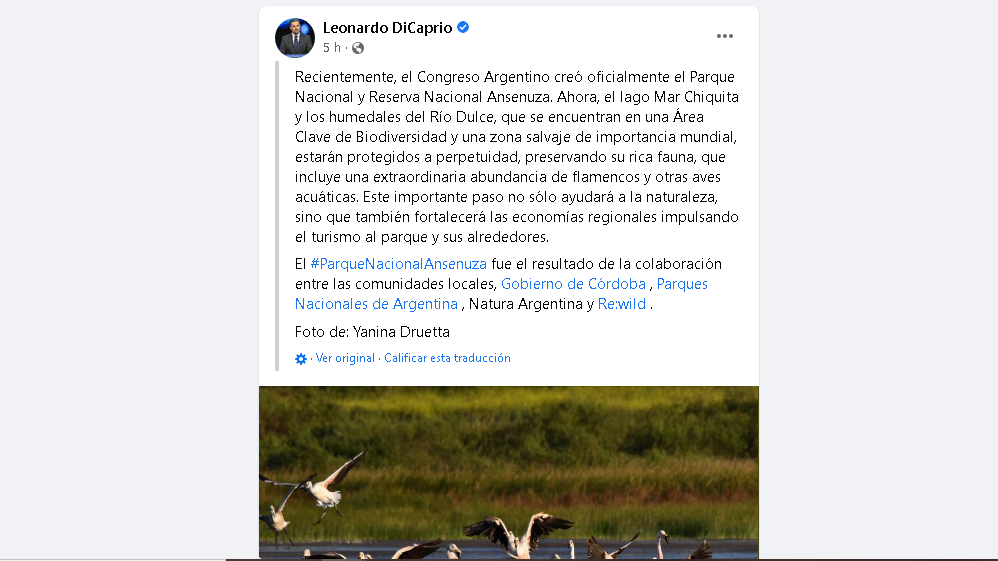
Task: Visit the Gobierno de Córdoba page link
Action: point(573,284)
